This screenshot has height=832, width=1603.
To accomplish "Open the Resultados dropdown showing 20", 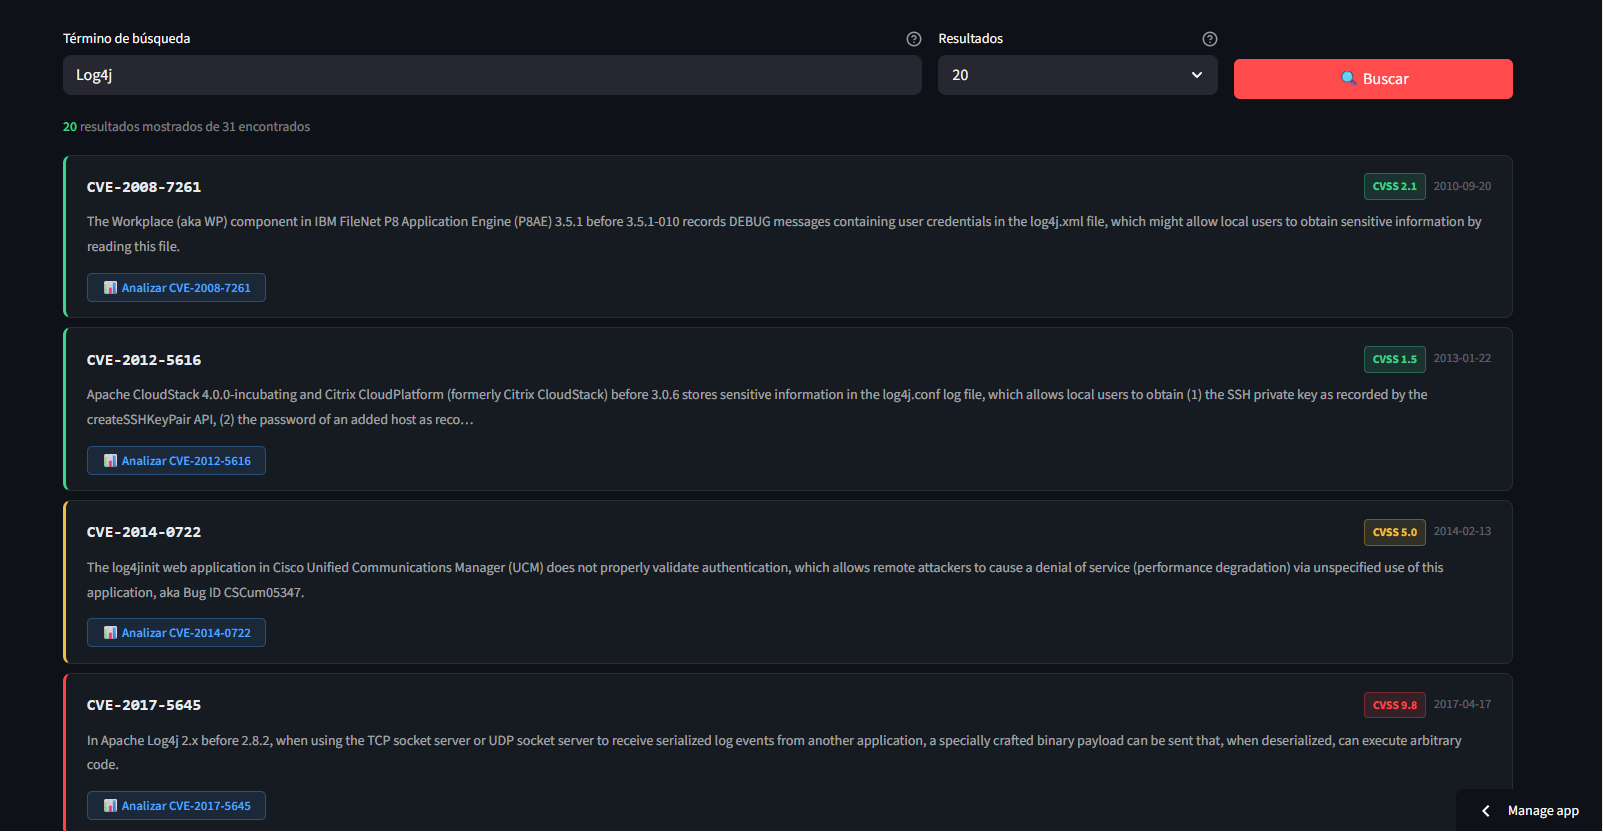I will click(1077, 75).
